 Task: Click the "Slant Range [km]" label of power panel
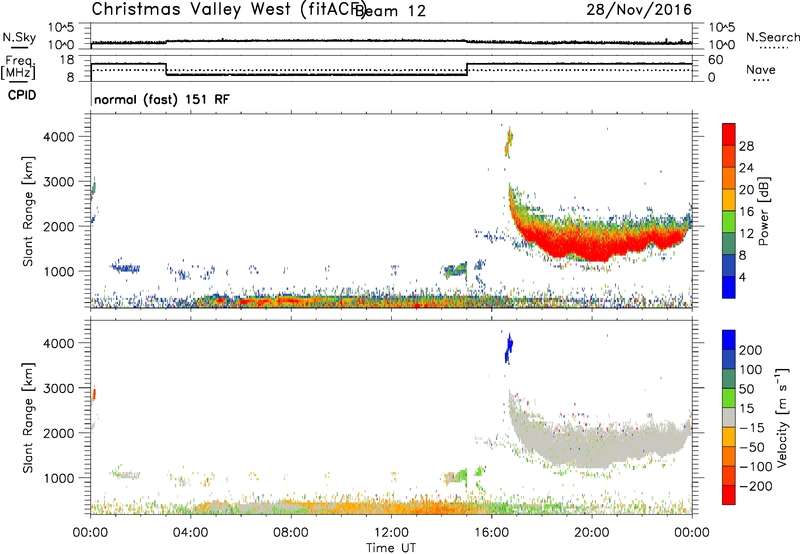28,211
